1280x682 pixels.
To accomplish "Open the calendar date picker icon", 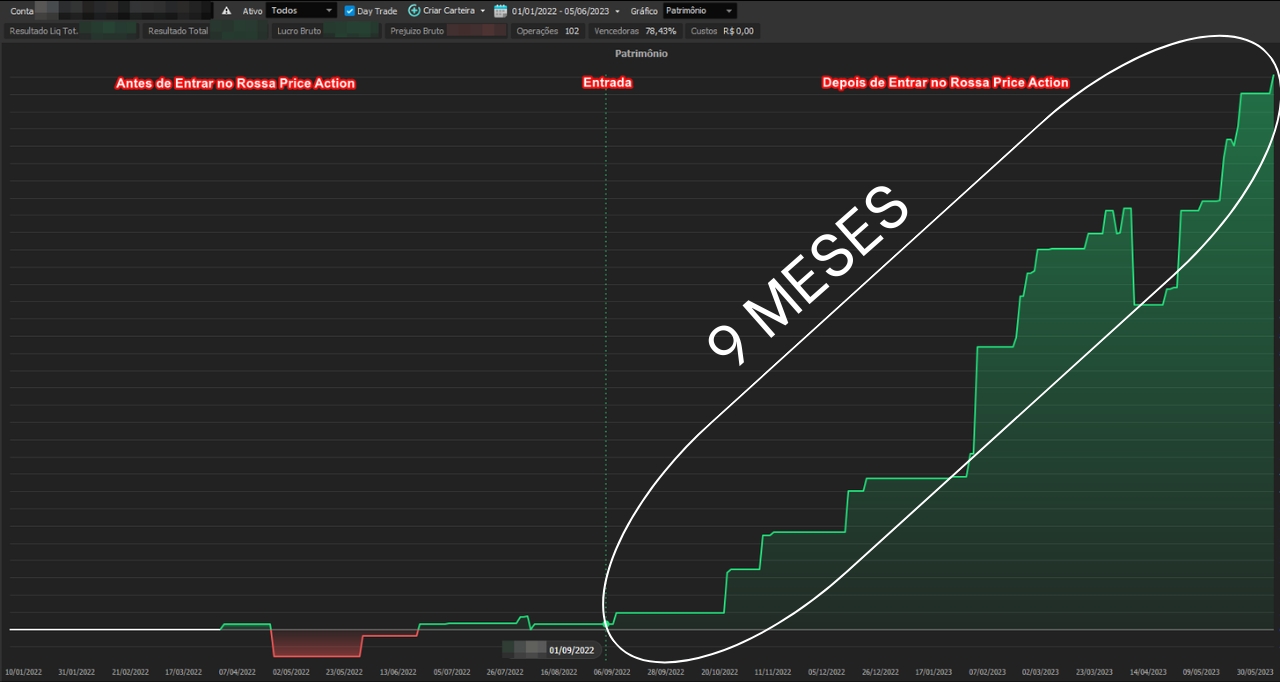I will (500, 11).
